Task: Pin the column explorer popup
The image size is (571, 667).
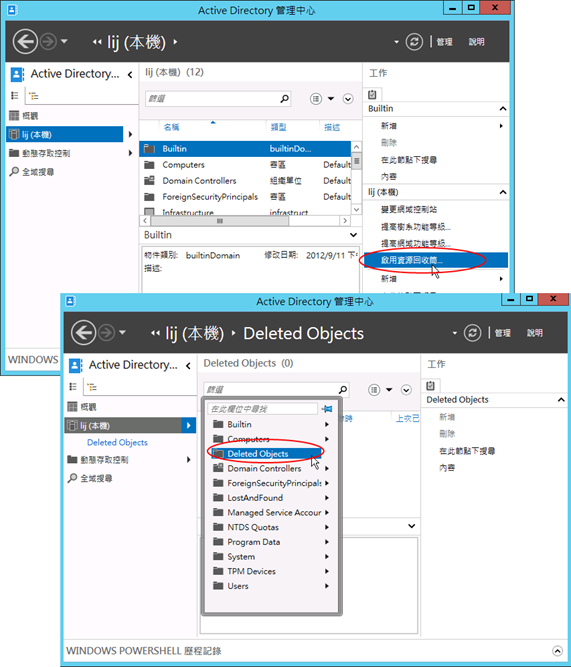Action: point(327,409)
